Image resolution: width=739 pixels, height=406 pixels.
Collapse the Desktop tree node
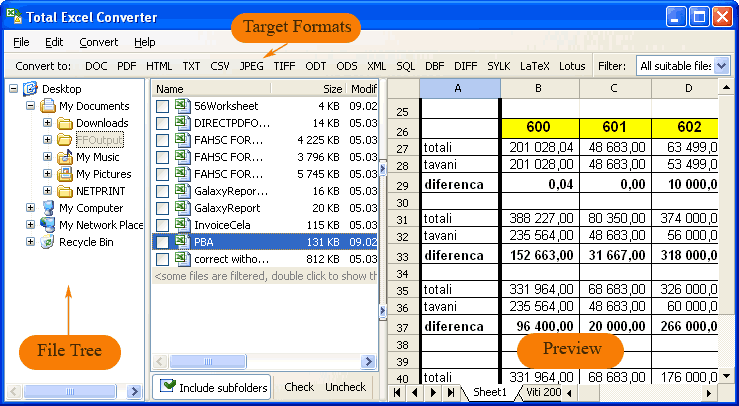click(13, 89)
